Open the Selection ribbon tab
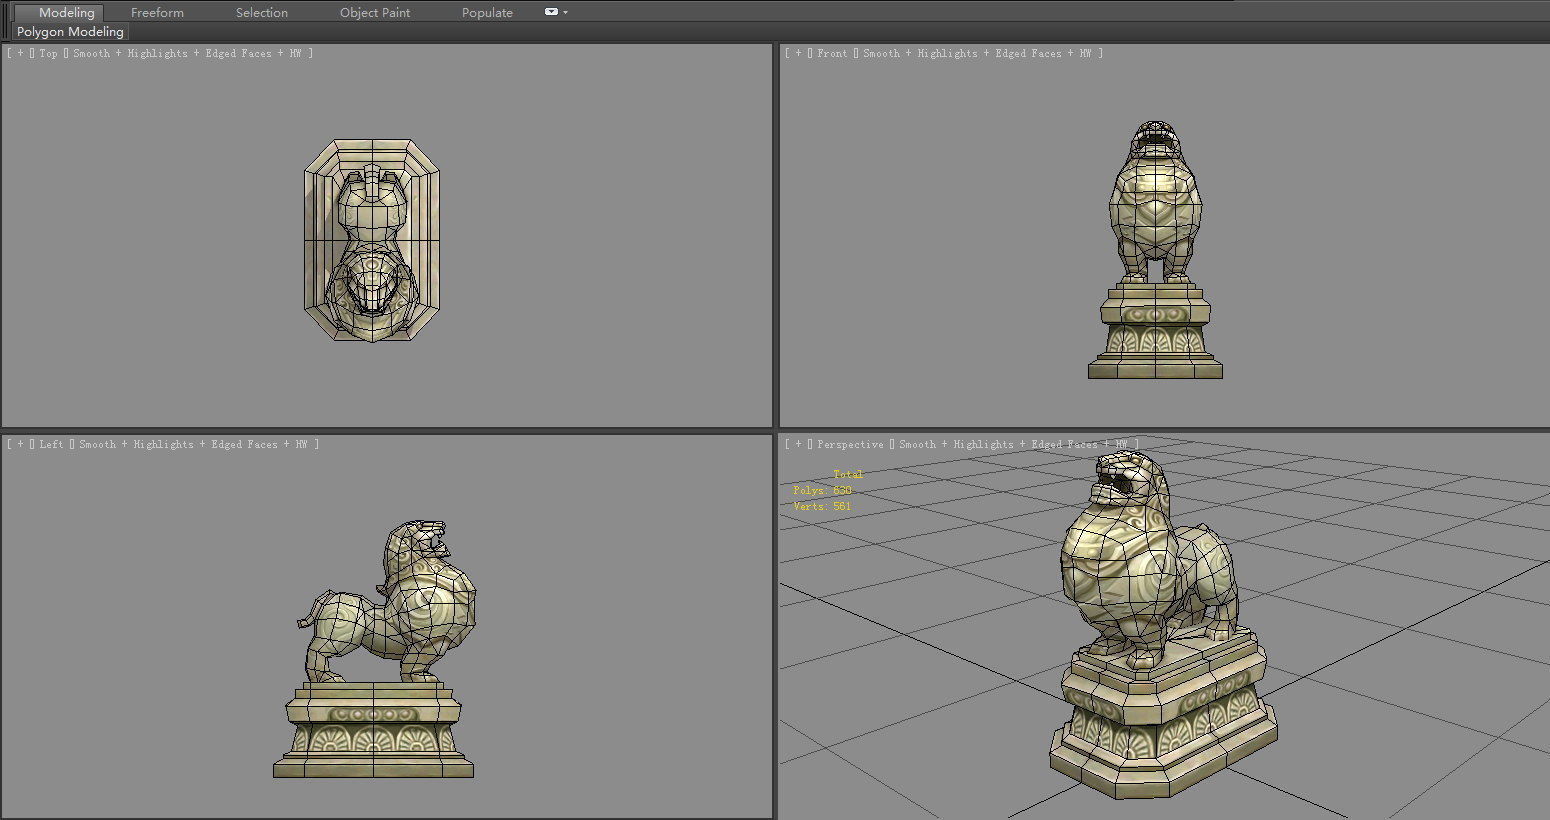This screenshot has height=820, width=1550. [262, 12]
